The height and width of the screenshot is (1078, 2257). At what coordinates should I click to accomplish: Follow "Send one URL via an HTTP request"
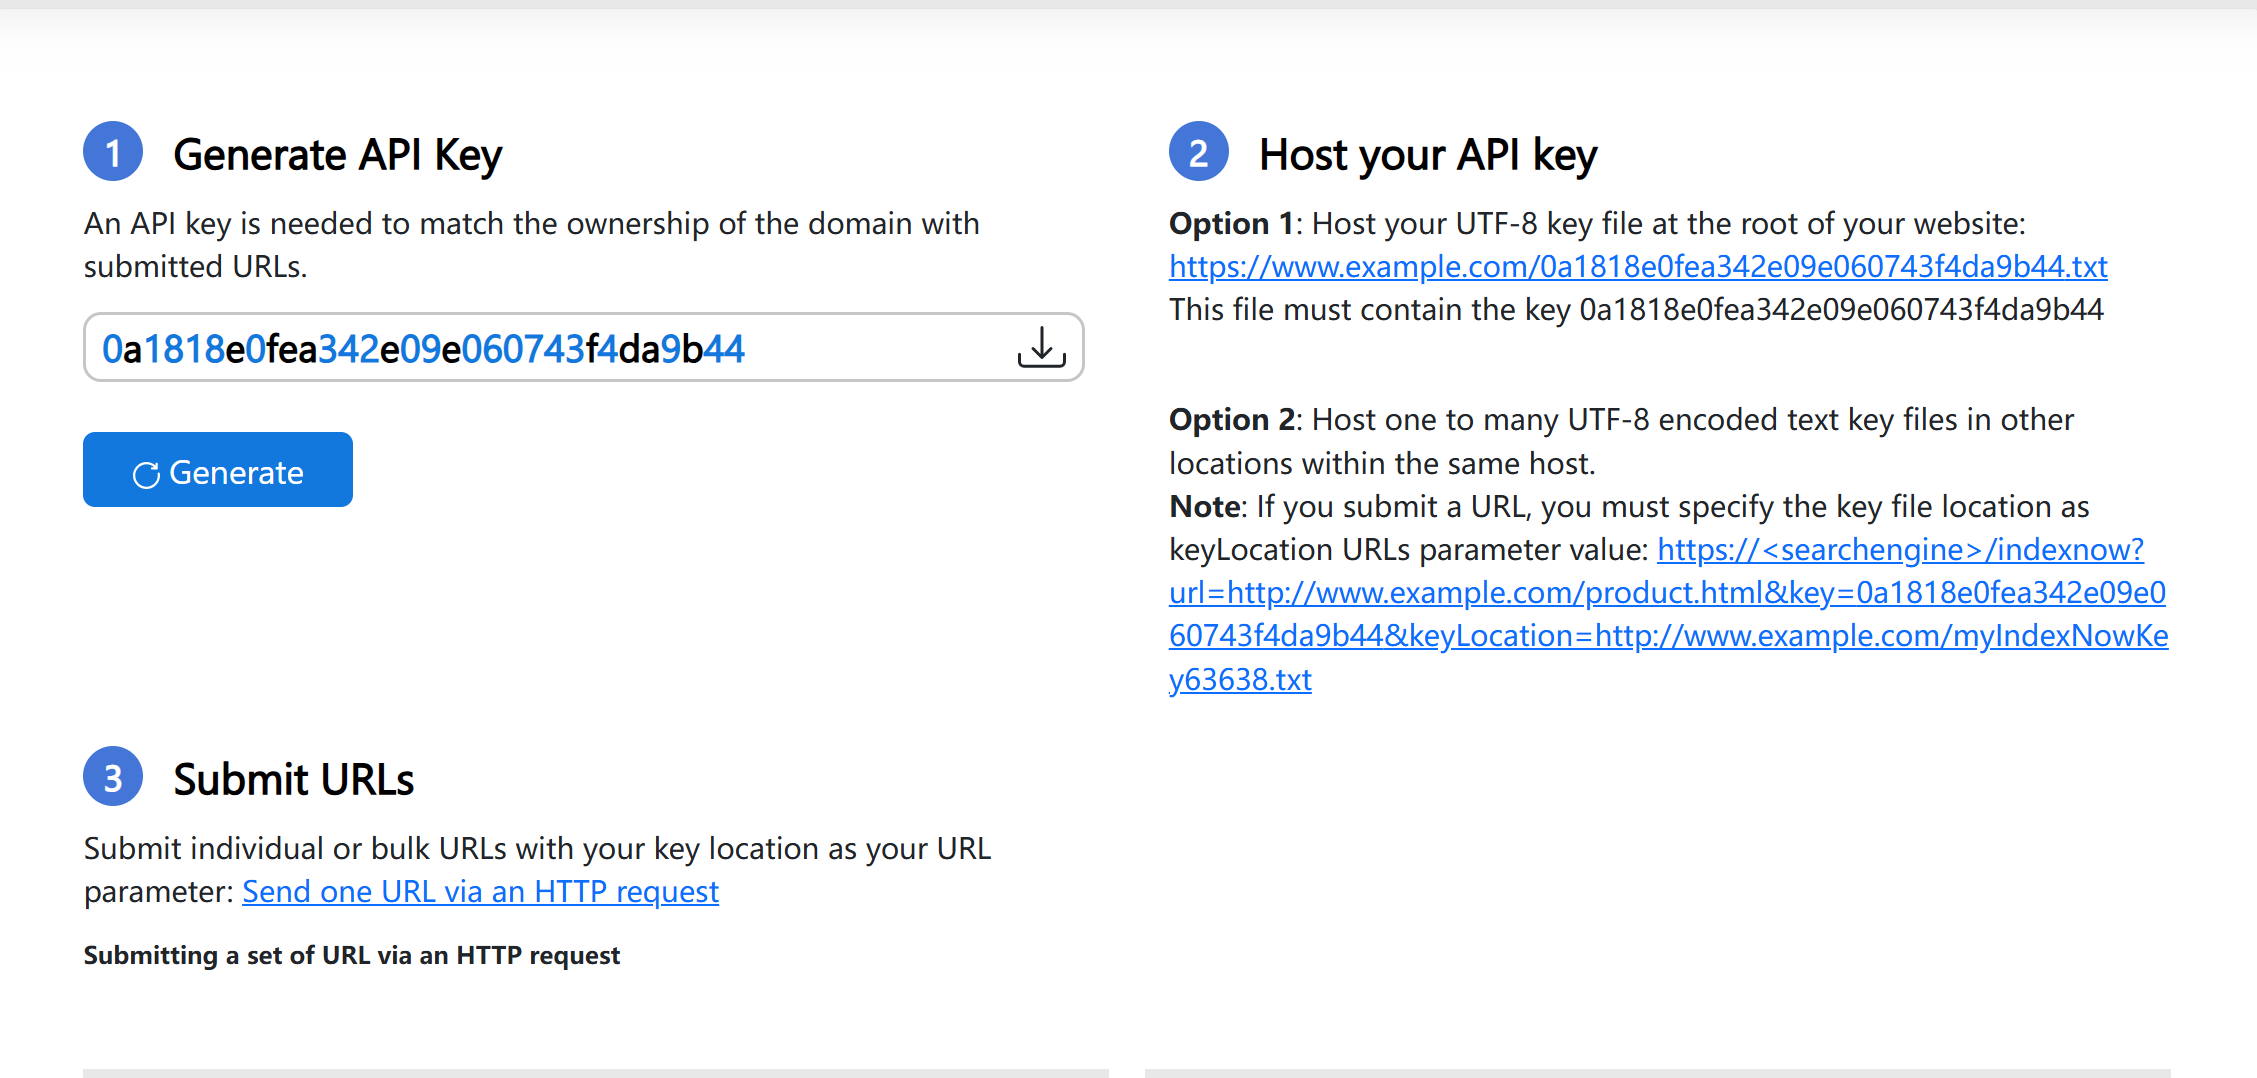[480, 891]
